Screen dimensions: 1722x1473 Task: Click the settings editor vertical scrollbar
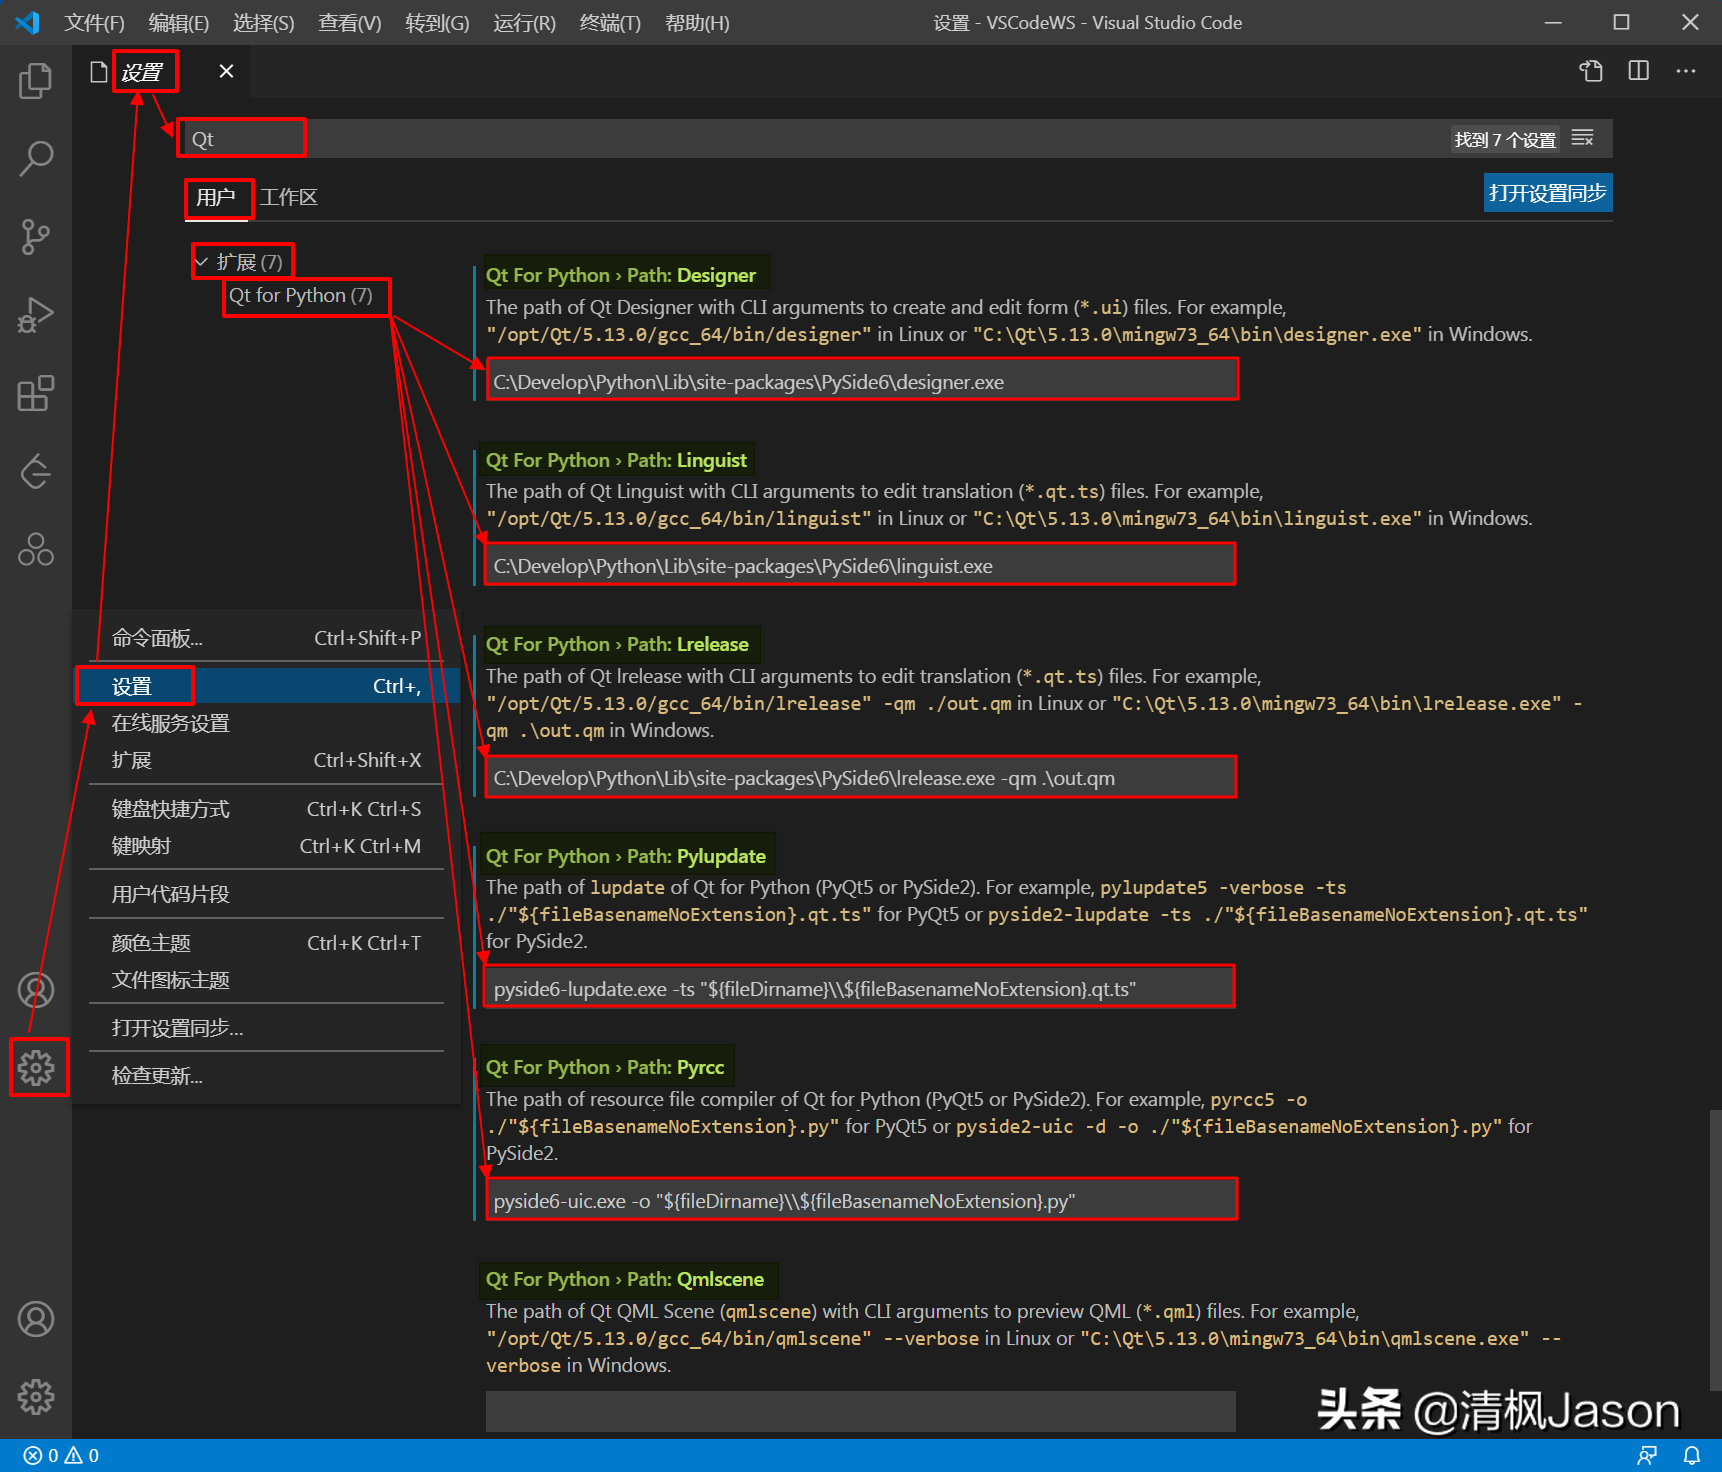(x=1715, y=1250)
